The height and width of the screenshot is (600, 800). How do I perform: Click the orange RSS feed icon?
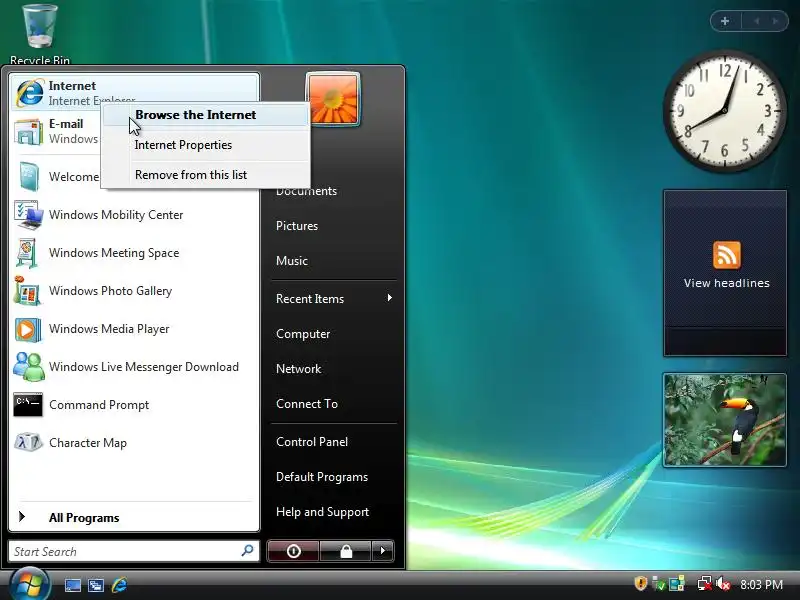tap(727, 255)
